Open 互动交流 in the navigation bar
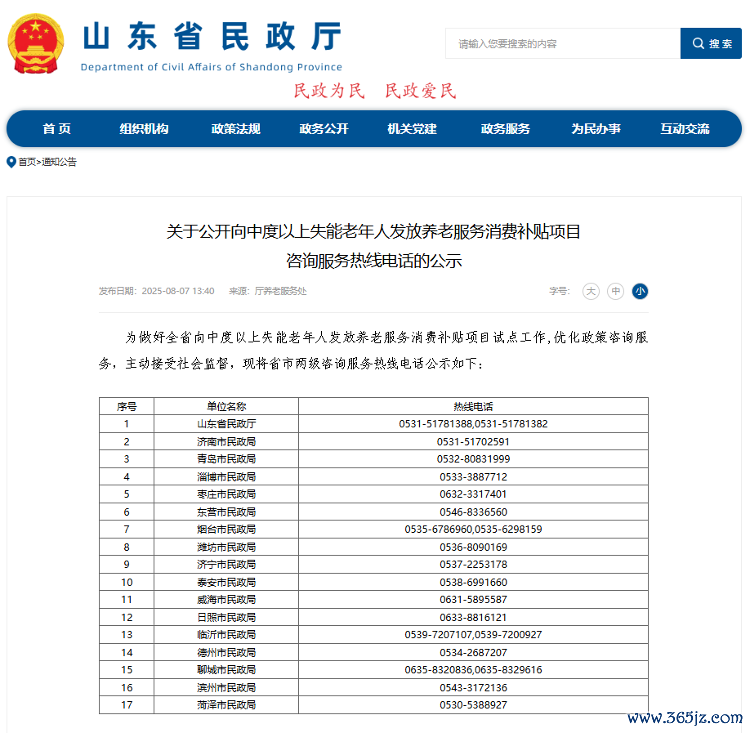Screen dimensions: 750x733 pyautogui.click(x=684, y=129)
